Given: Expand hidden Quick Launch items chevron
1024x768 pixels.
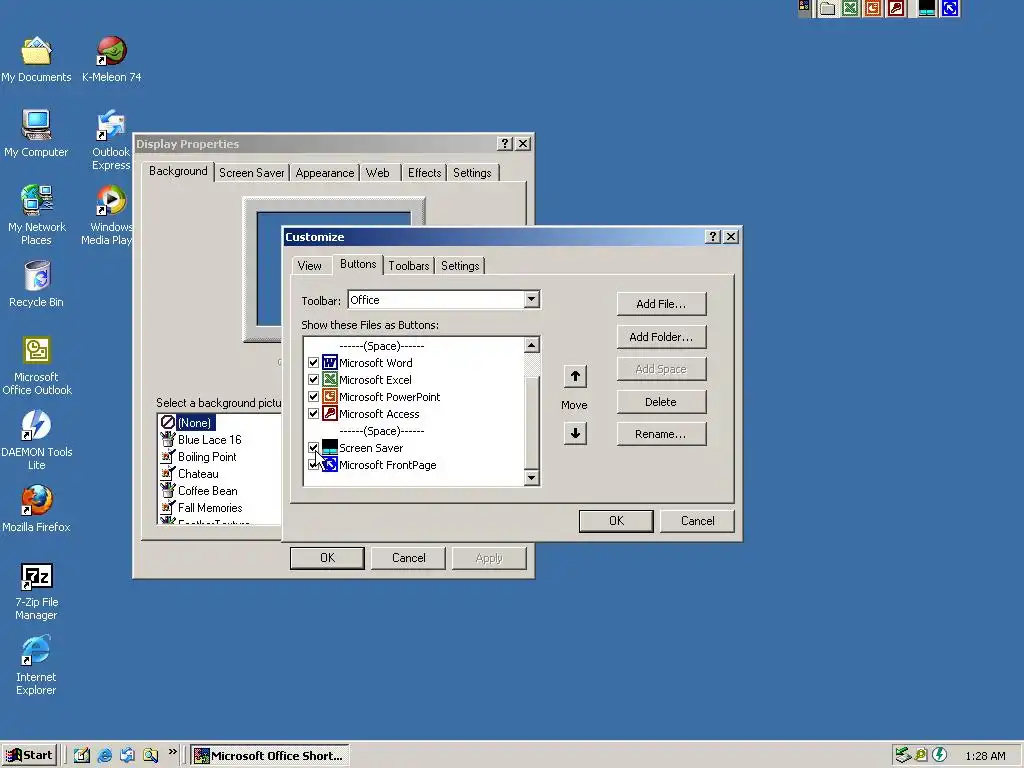Looking at the screenshot, I should pos(172,752).
